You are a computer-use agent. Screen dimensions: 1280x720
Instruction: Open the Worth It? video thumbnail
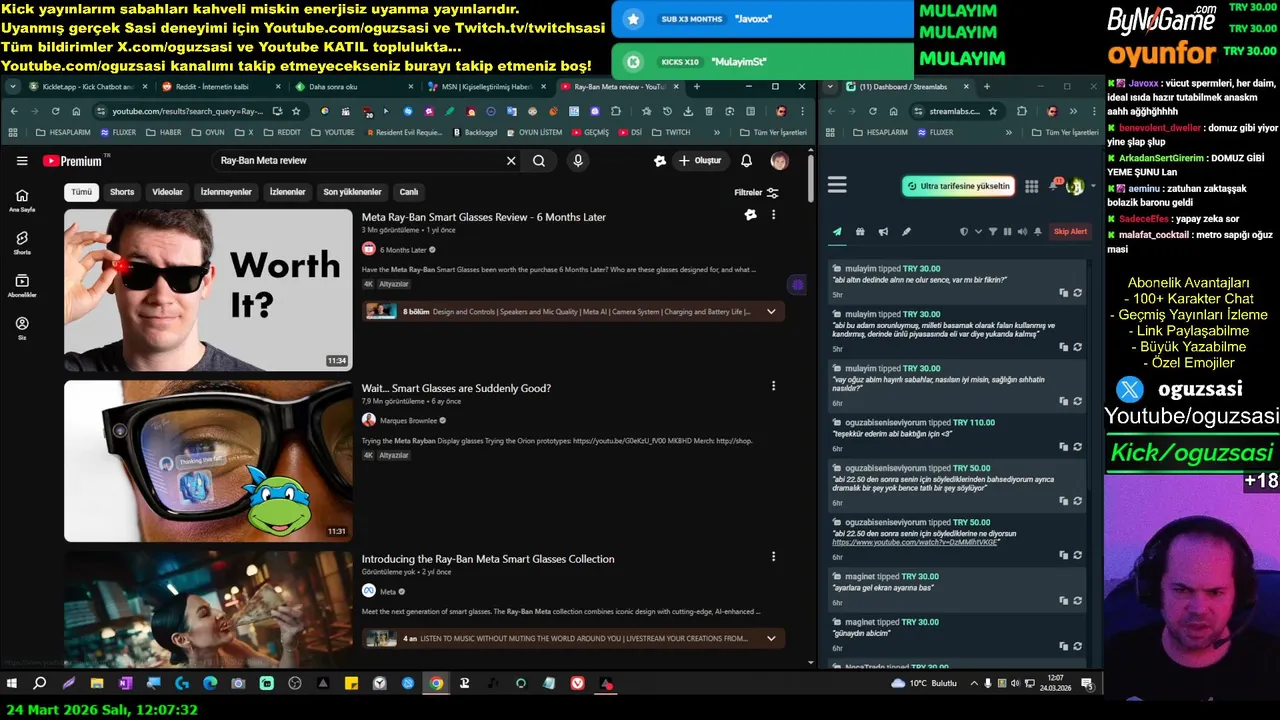coord(208,290)
